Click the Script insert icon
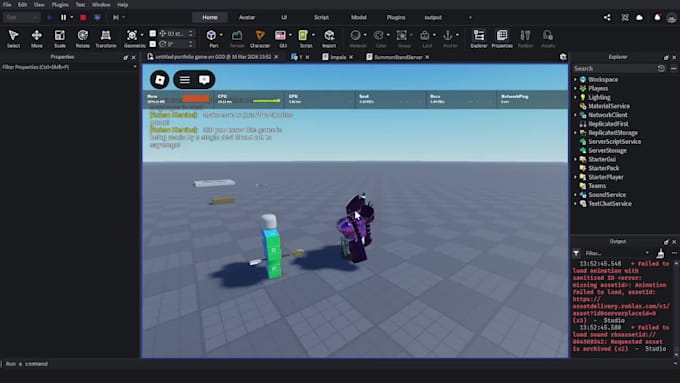The height and width of the screenshot is (383, 680). [303, 36]
